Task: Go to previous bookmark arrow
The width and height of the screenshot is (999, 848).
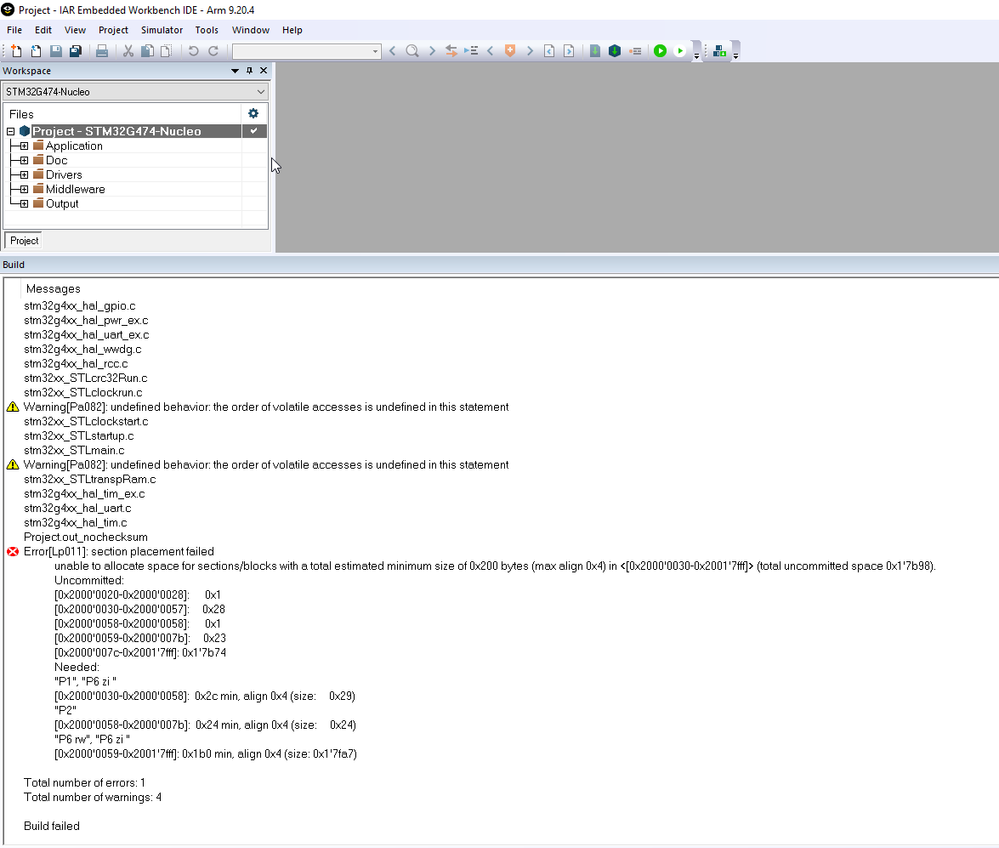Action: tap(490, 51)
